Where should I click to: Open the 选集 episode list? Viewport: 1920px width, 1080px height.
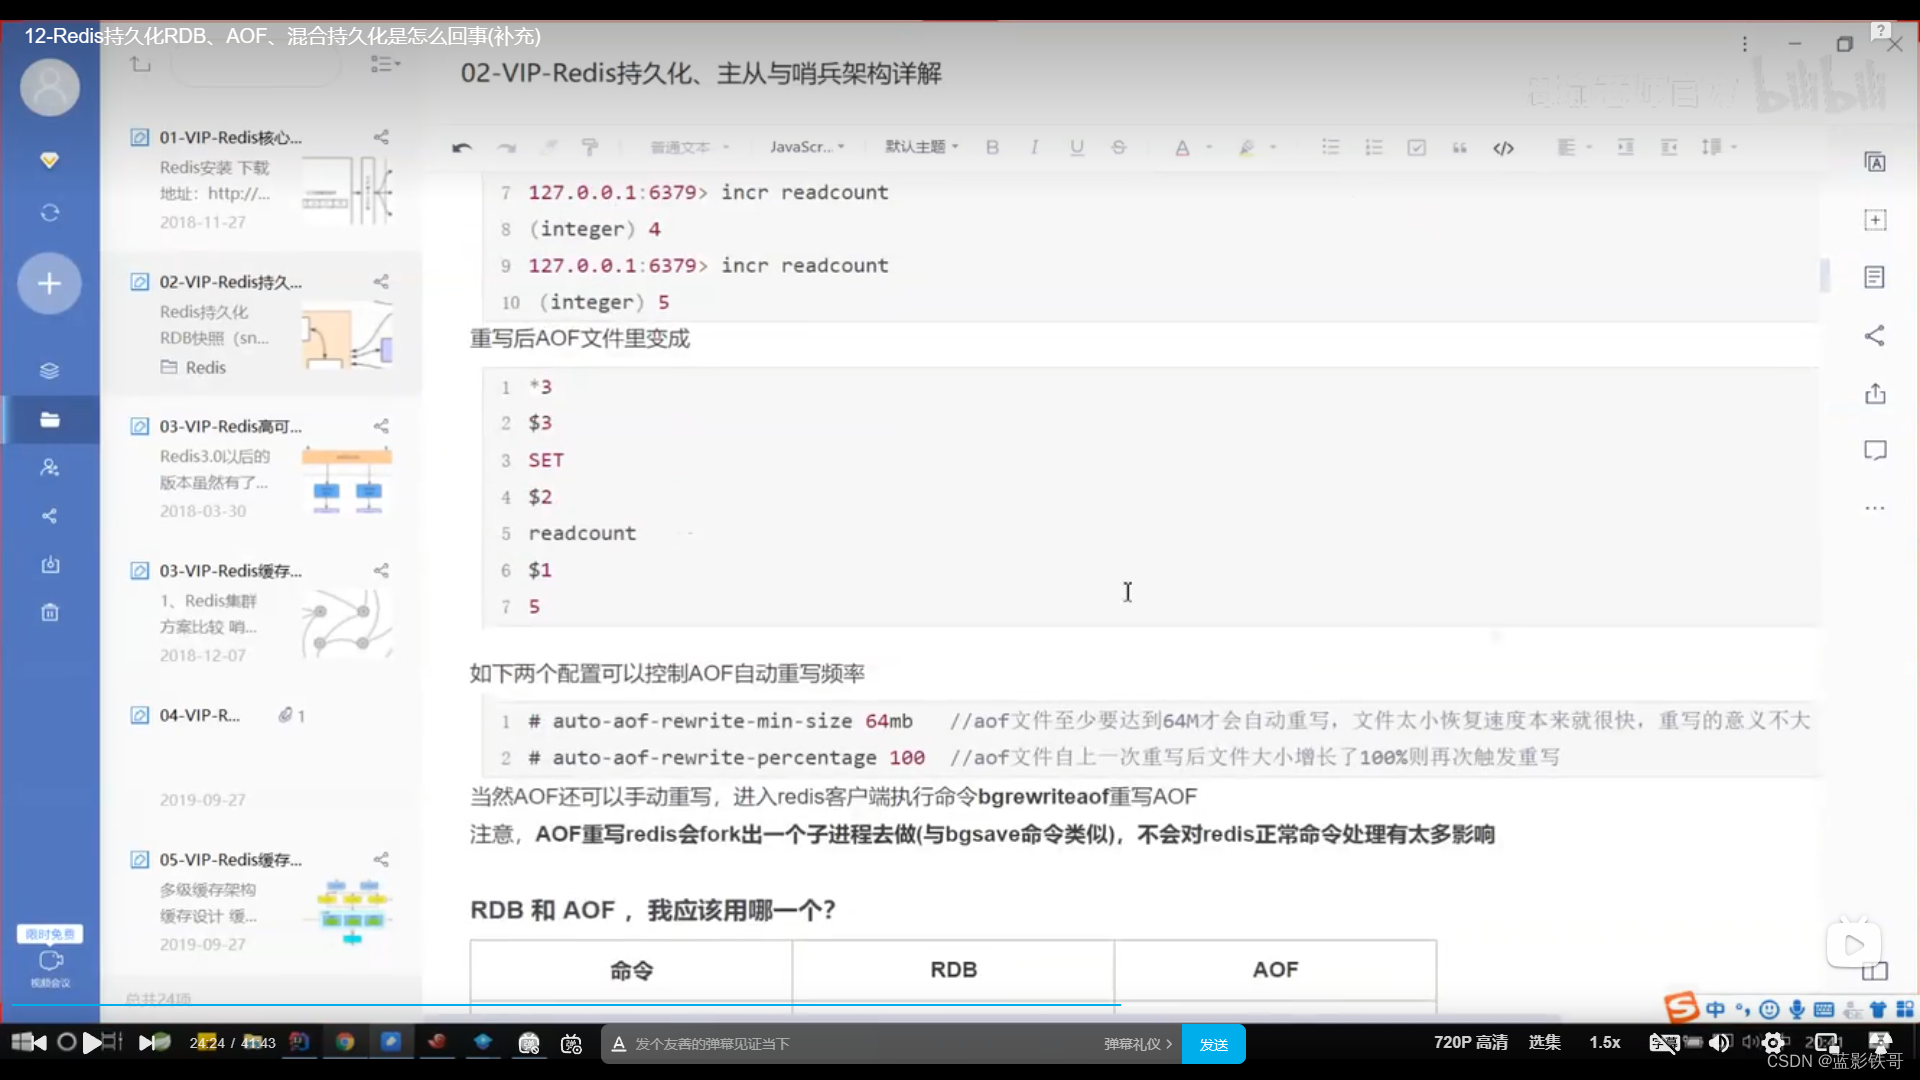click(x=1545, y=1042)
